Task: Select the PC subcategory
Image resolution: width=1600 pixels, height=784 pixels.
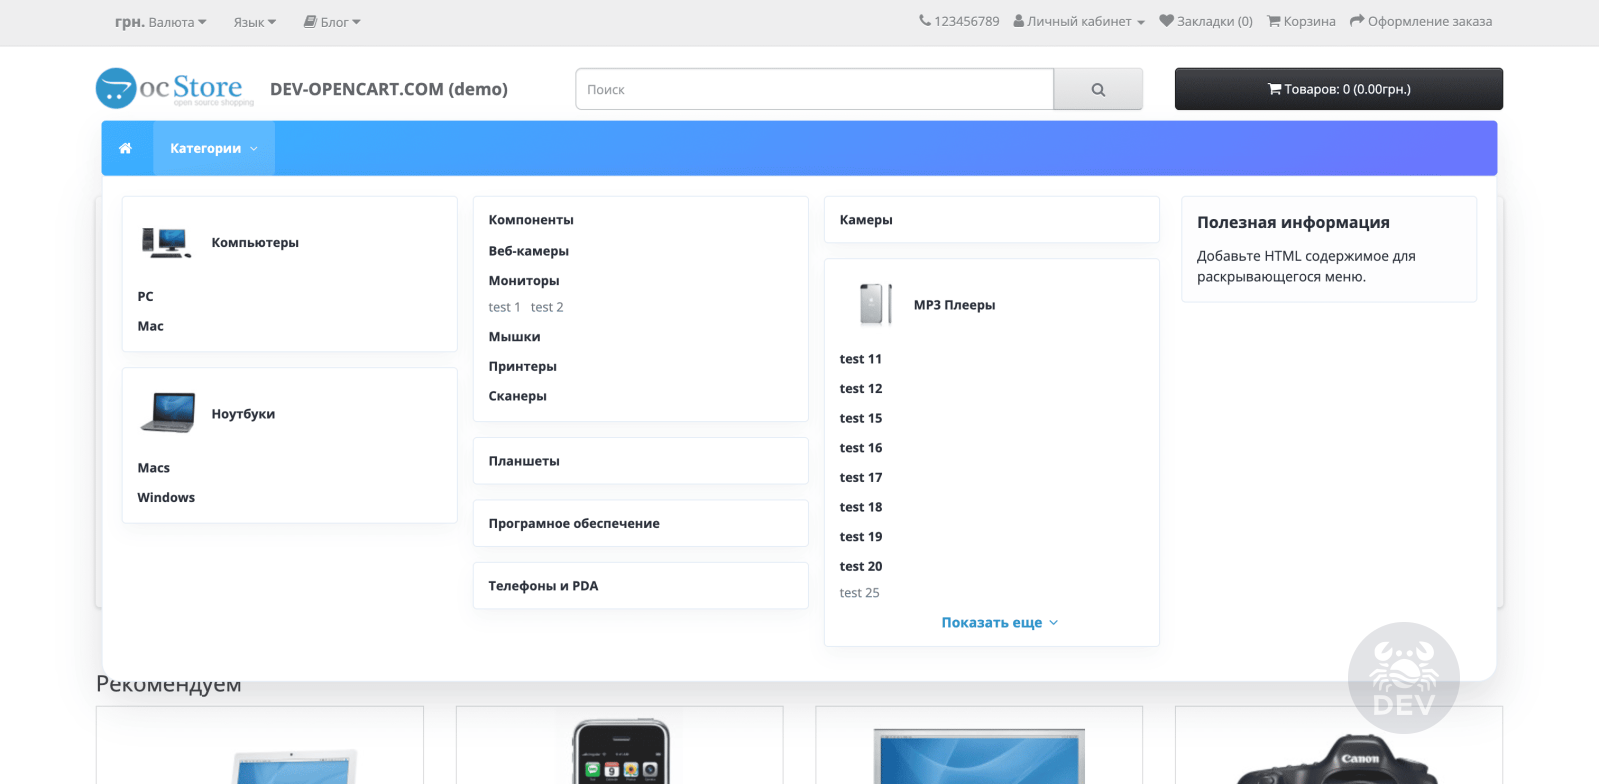Action: [x=146, y=296]
